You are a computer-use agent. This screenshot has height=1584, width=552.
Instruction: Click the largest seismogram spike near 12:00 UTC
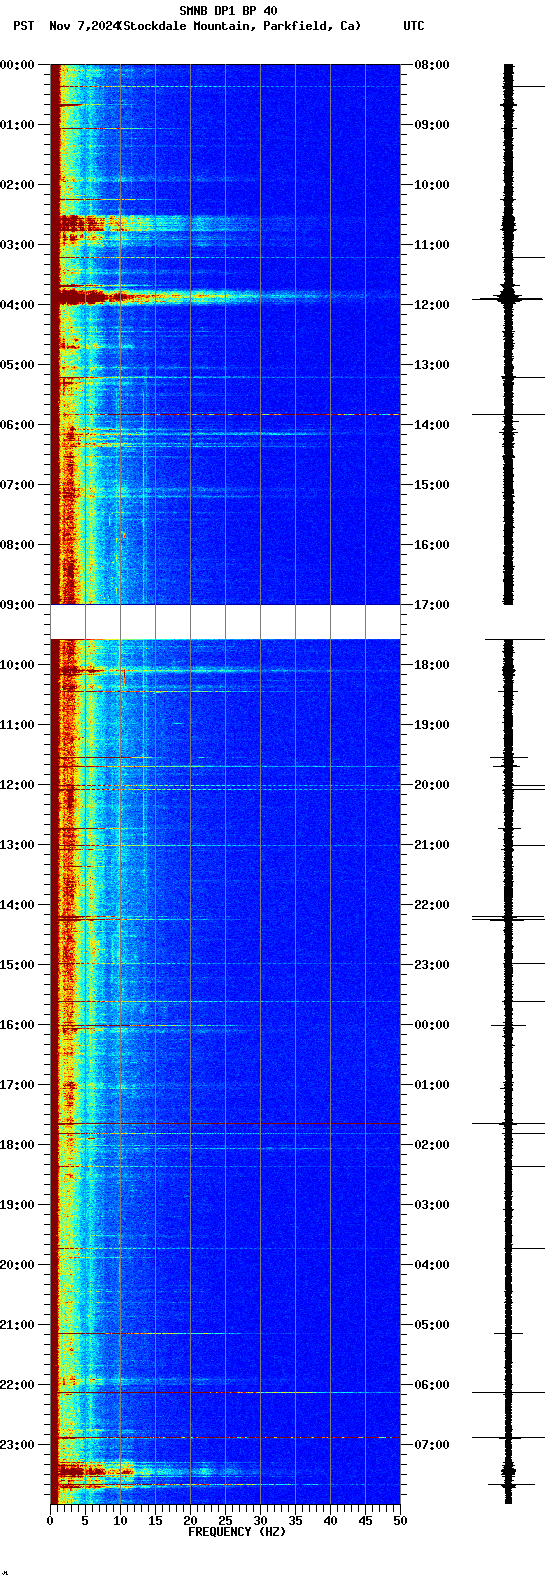point(508,298)
